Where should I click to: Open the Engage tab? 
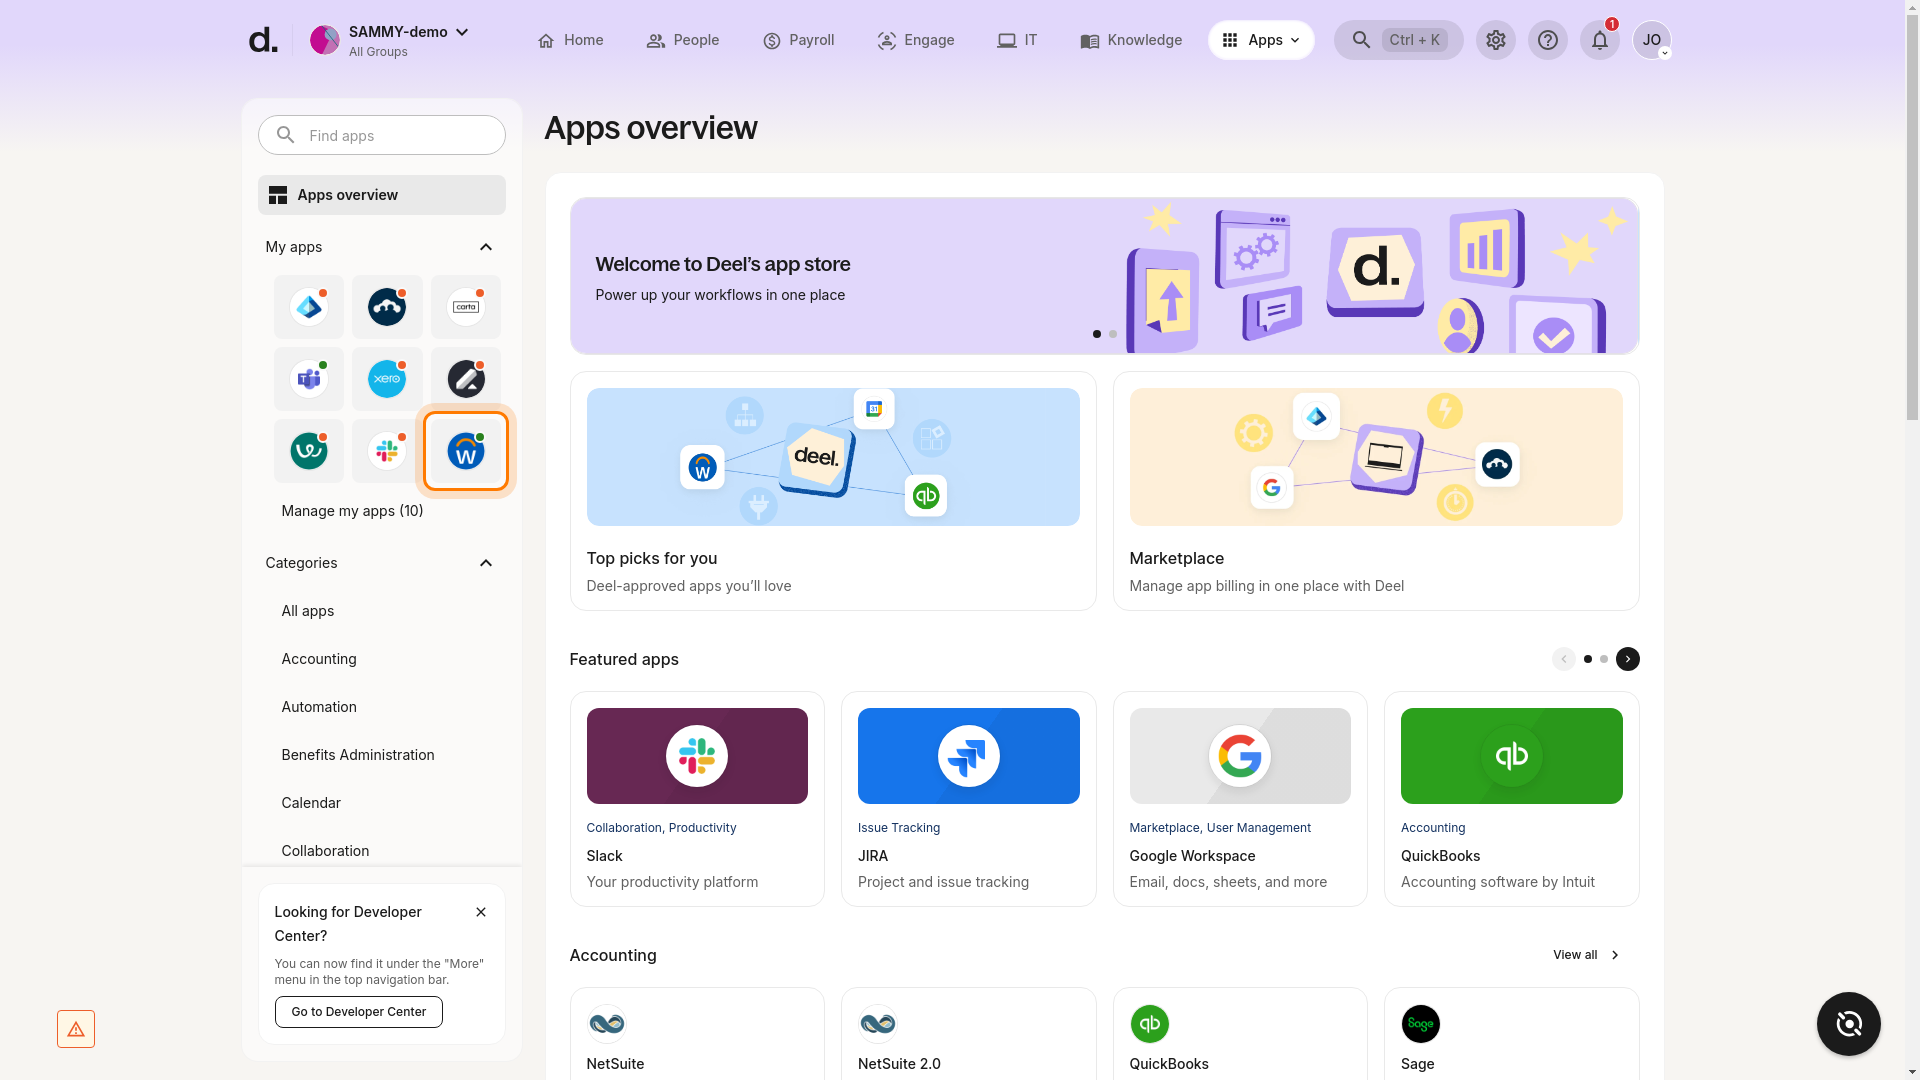click(x=916, y=40)
